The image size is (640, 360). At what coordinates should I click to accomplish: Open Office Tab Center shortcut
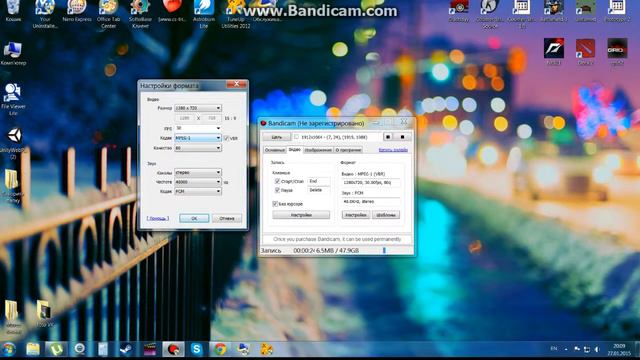click(109, 13)
